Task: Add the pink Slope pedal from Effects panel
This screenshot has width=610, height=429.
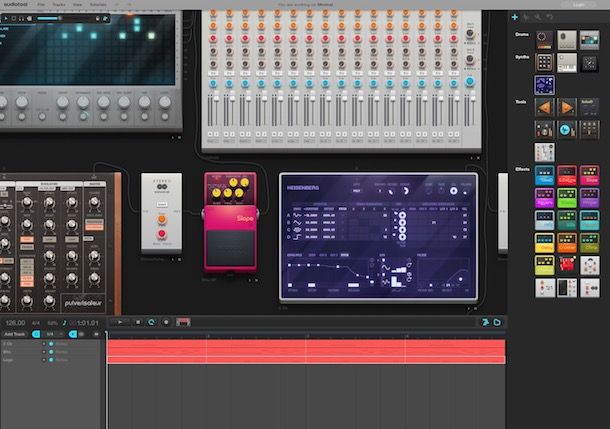Action: (589, 175)
